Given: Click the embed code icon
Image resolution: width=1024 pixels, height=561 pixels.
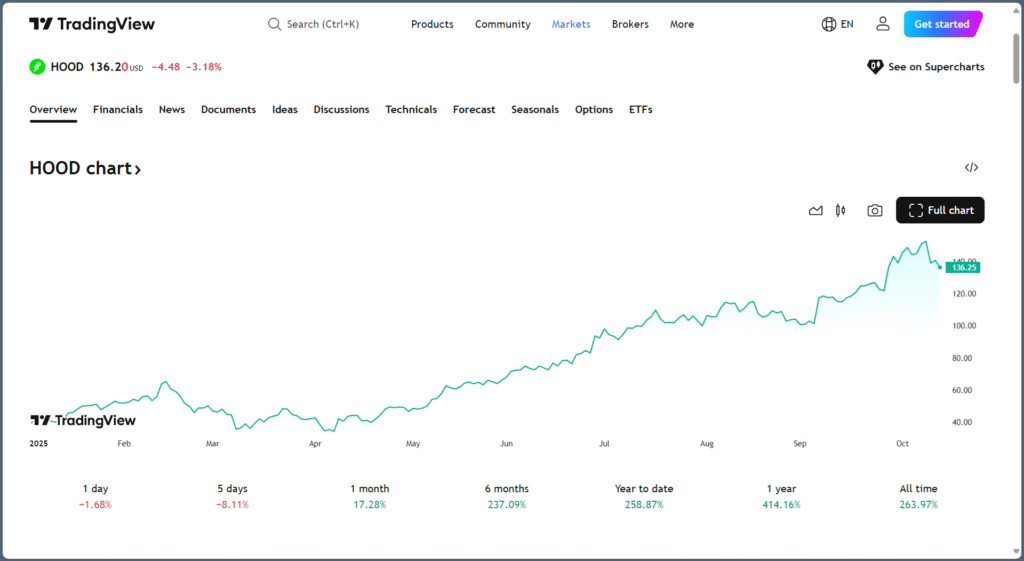Looking at the screenshot, I should pos(971,168).
